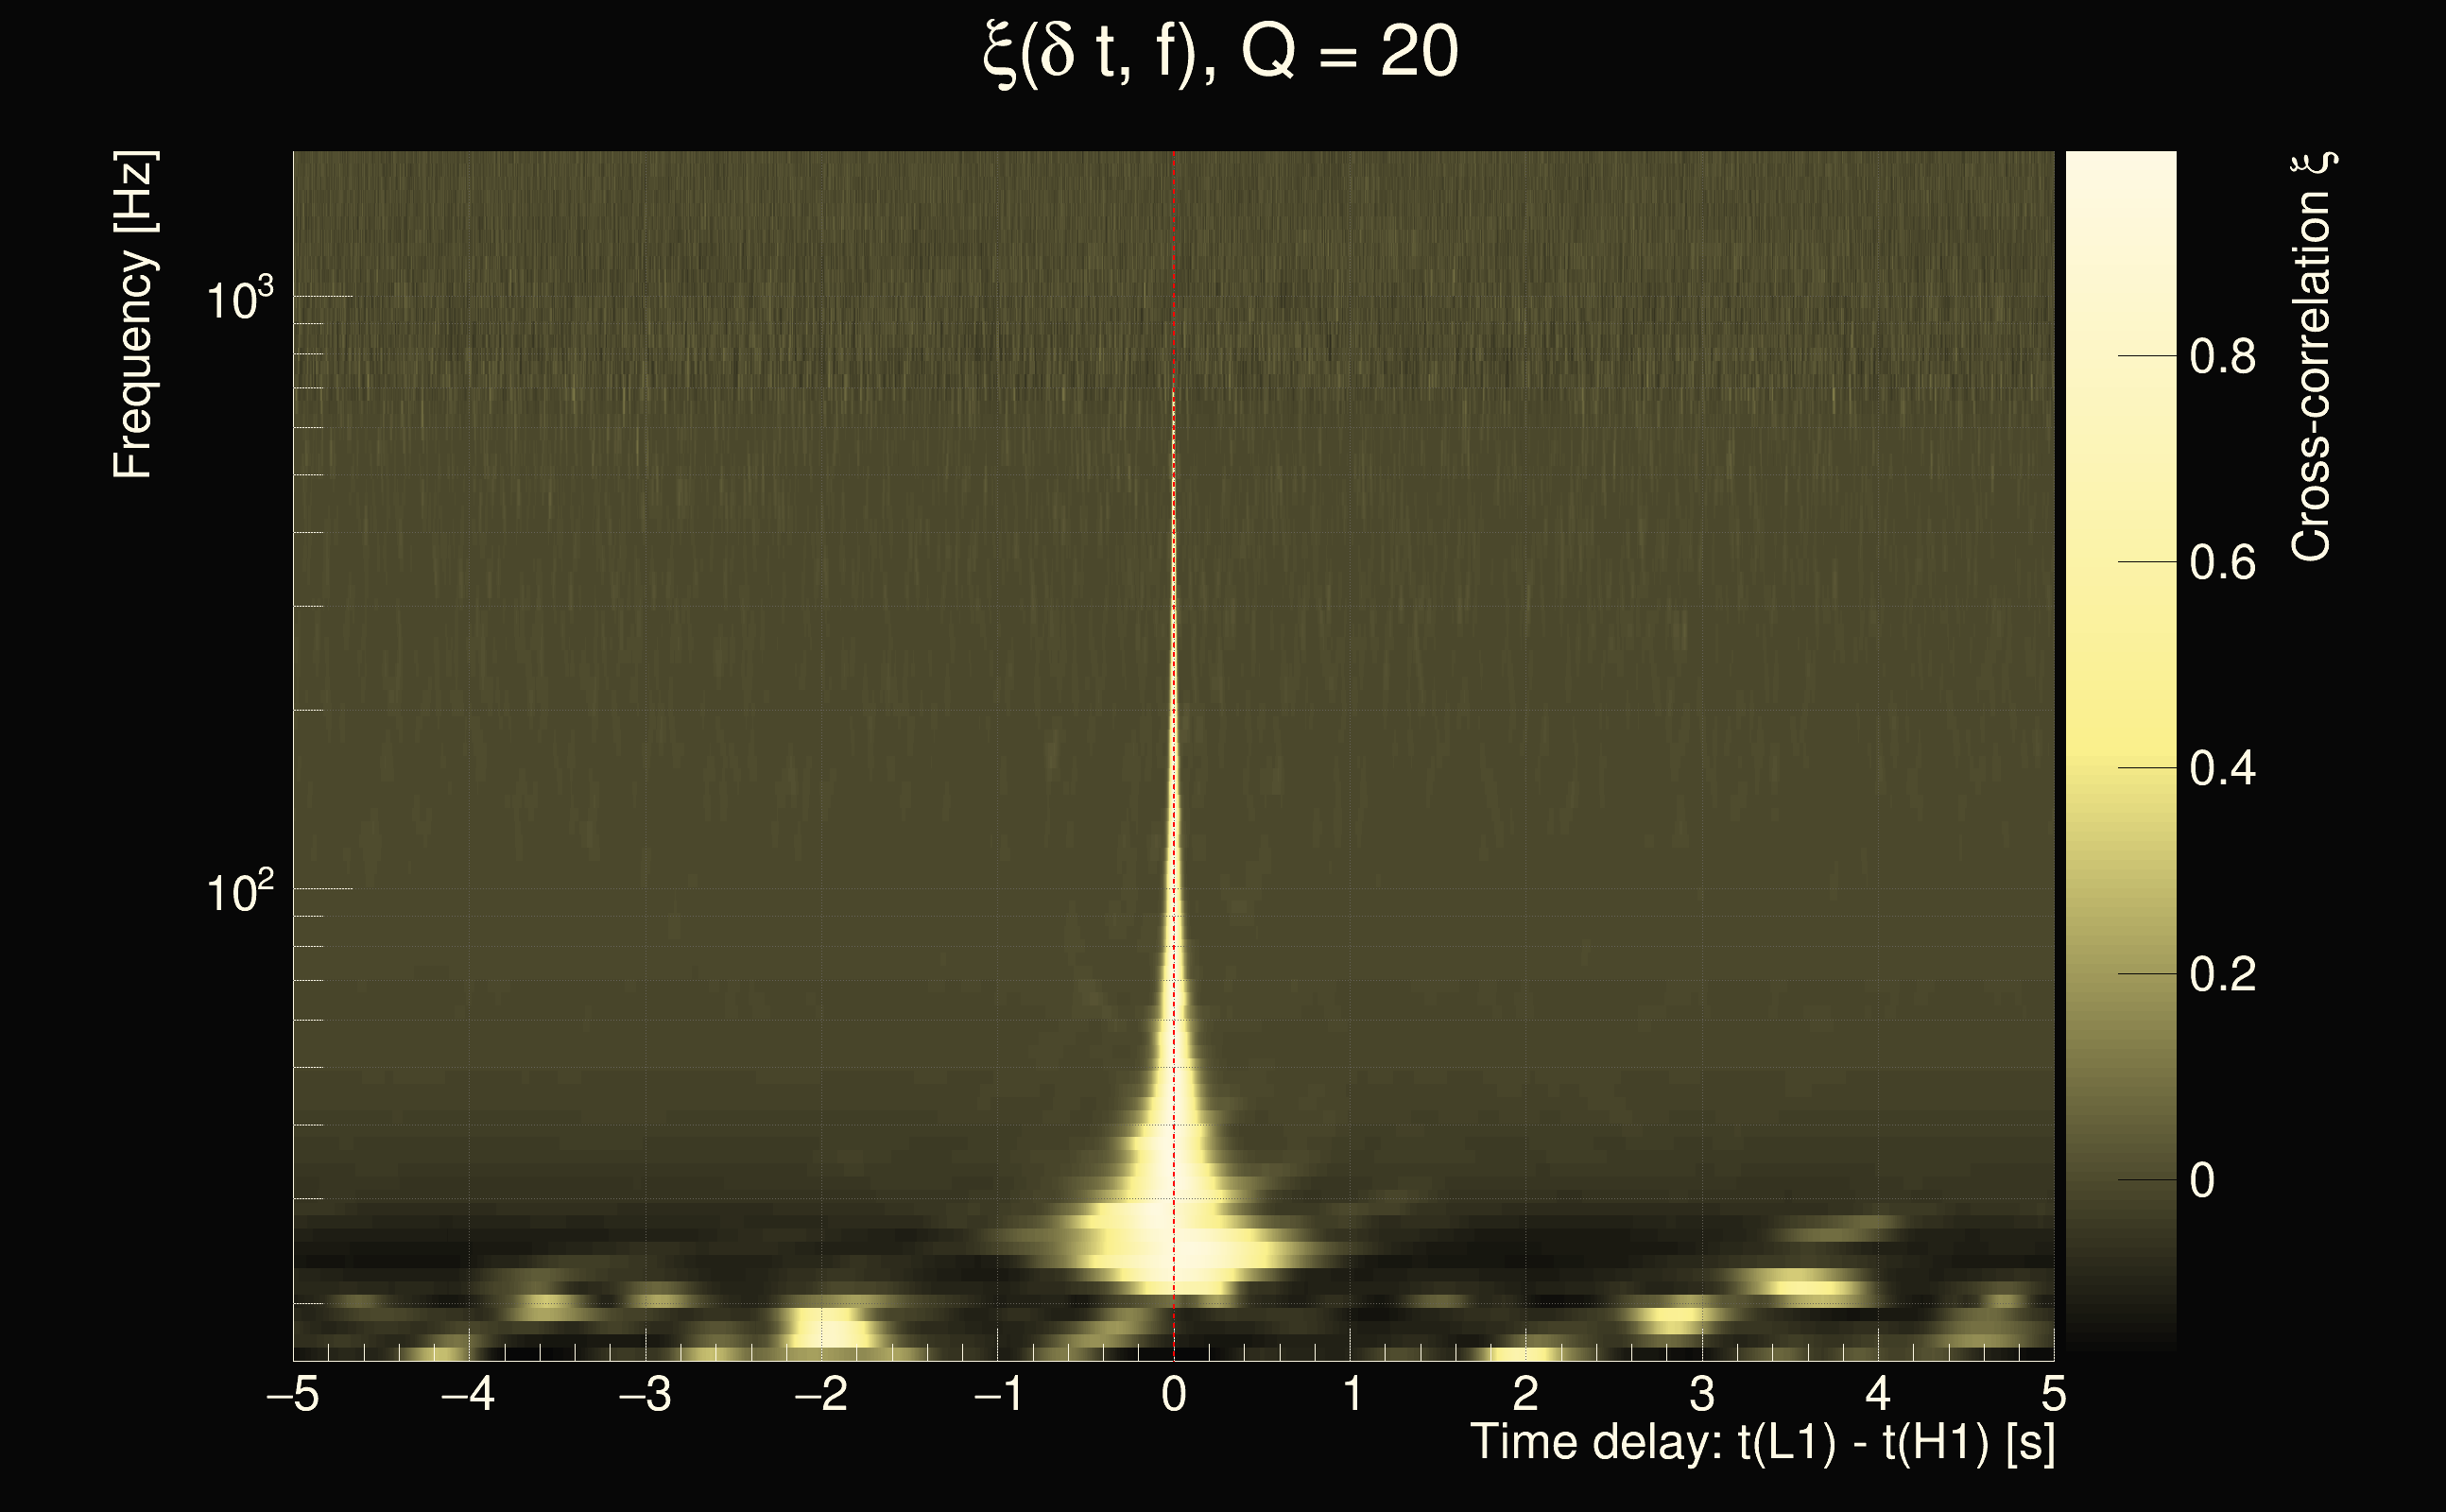
Task: Click the –2 tick label on time axis
Action: tap(821, 1394)
